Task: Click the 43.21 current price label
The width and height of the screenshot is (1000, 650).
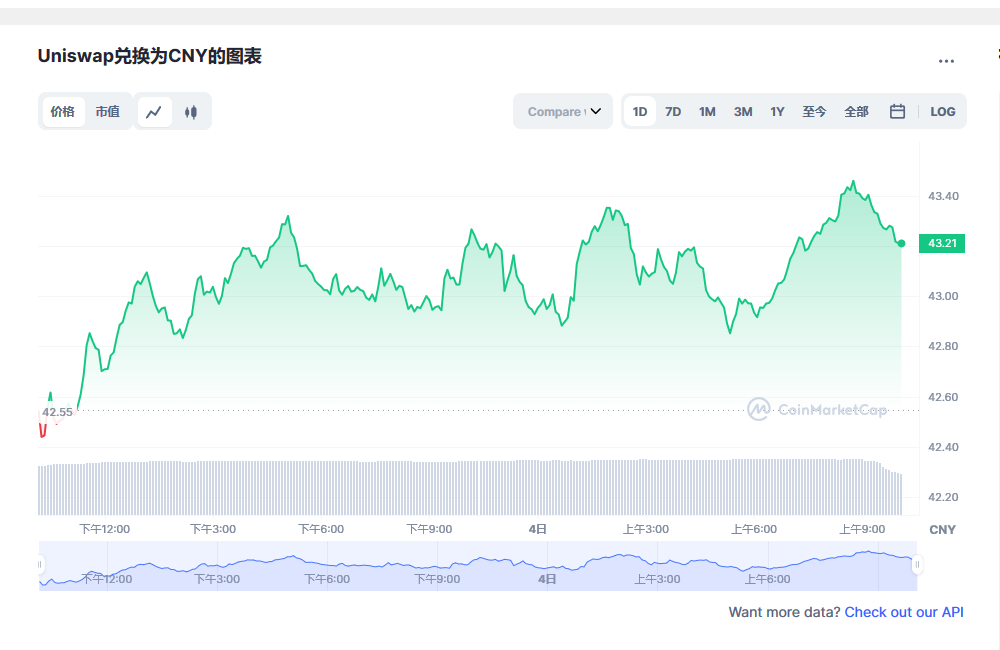Action: (x=942, y=243)
